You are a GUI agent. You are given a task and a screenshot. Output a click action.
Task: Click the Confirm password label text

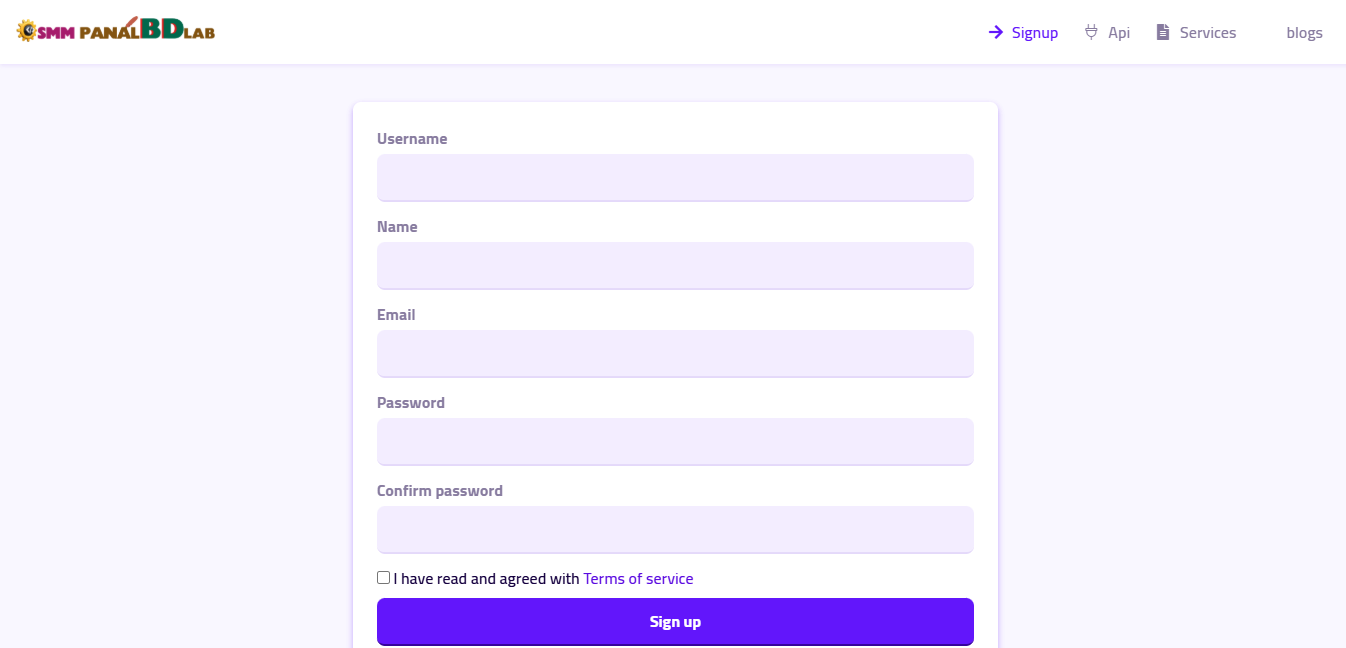point(440,491)
